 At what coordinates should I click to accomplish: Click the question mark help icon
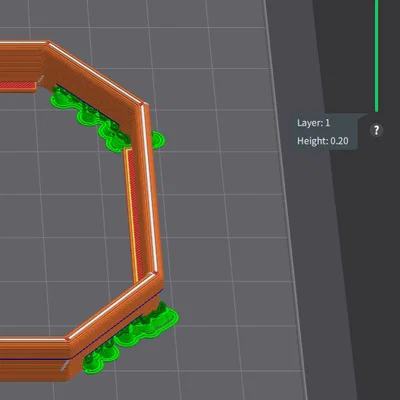[376, 130]
